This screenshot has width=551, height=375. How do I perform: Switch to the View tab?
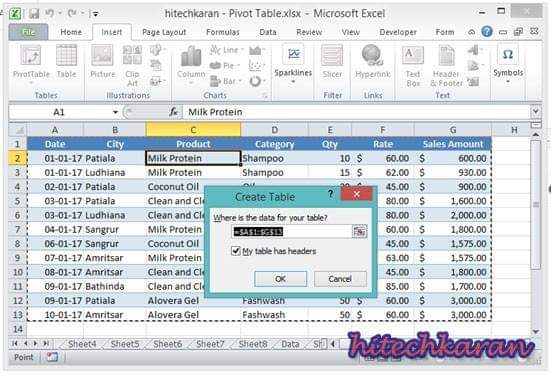351,32
